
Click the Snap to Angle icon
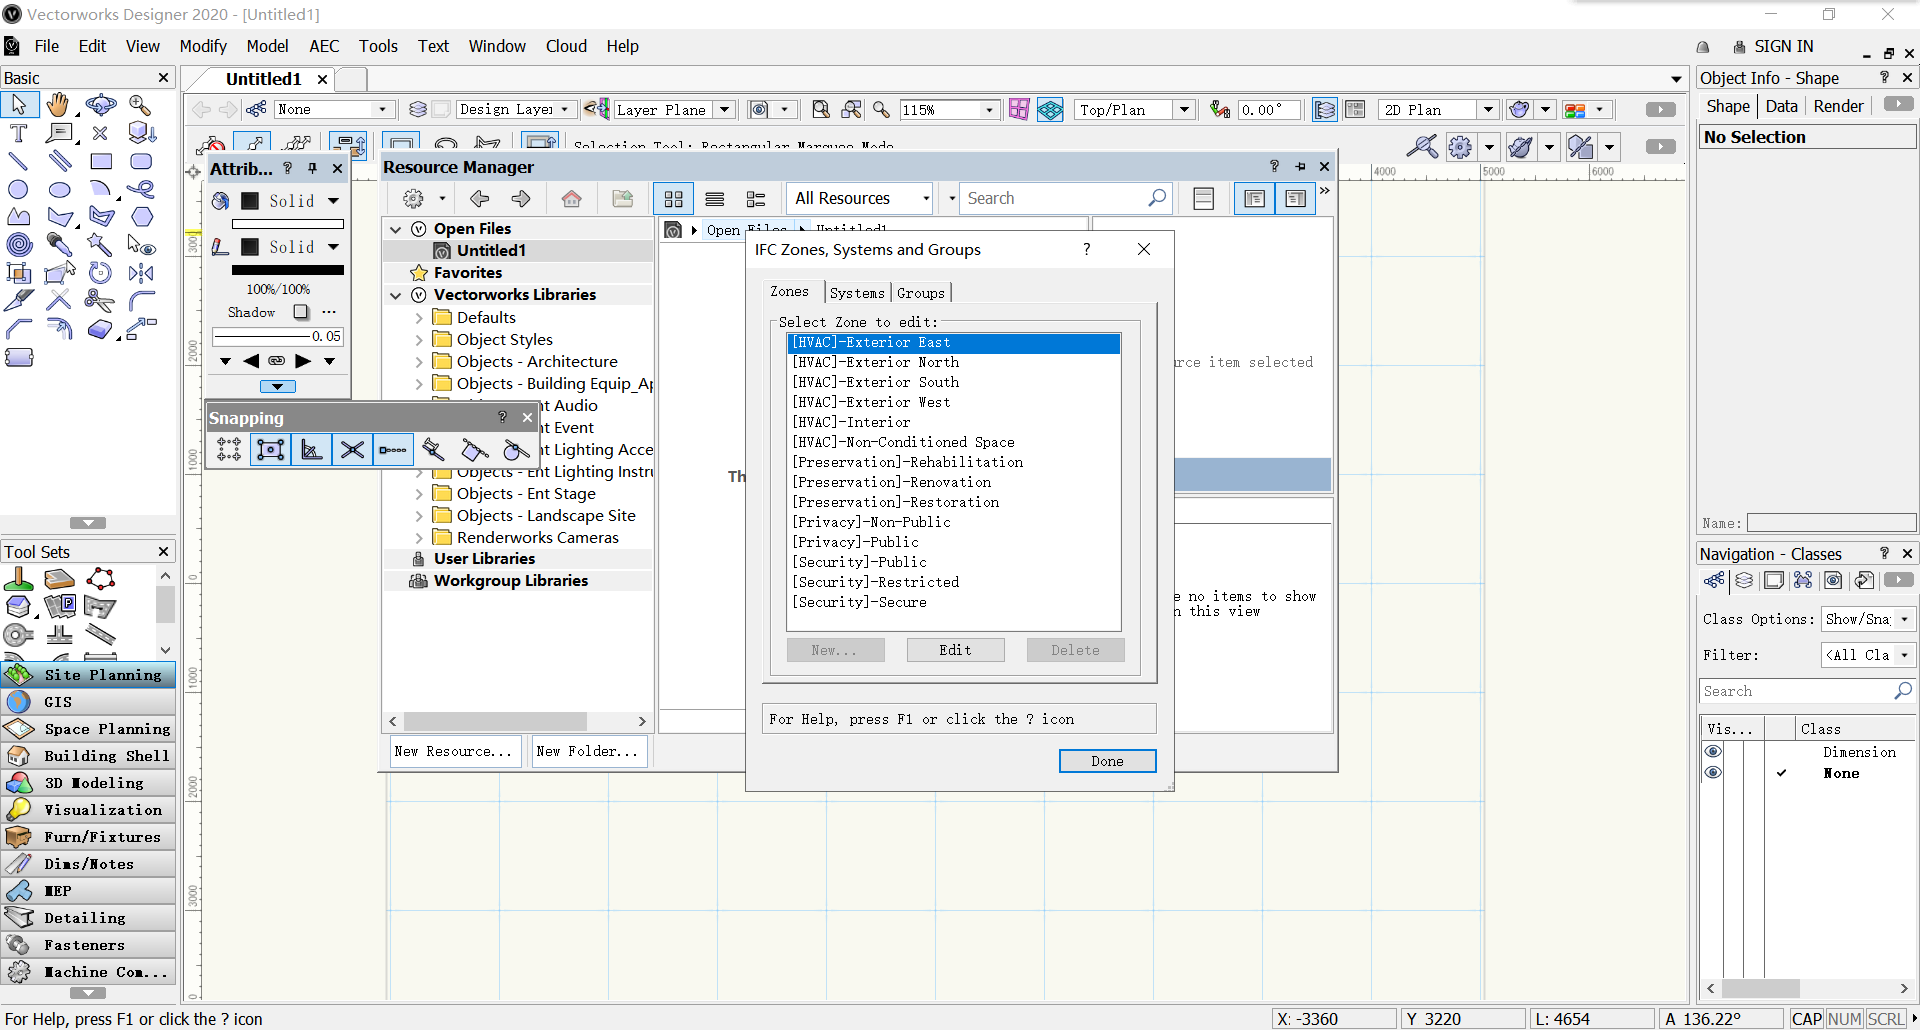click(311, 450)
